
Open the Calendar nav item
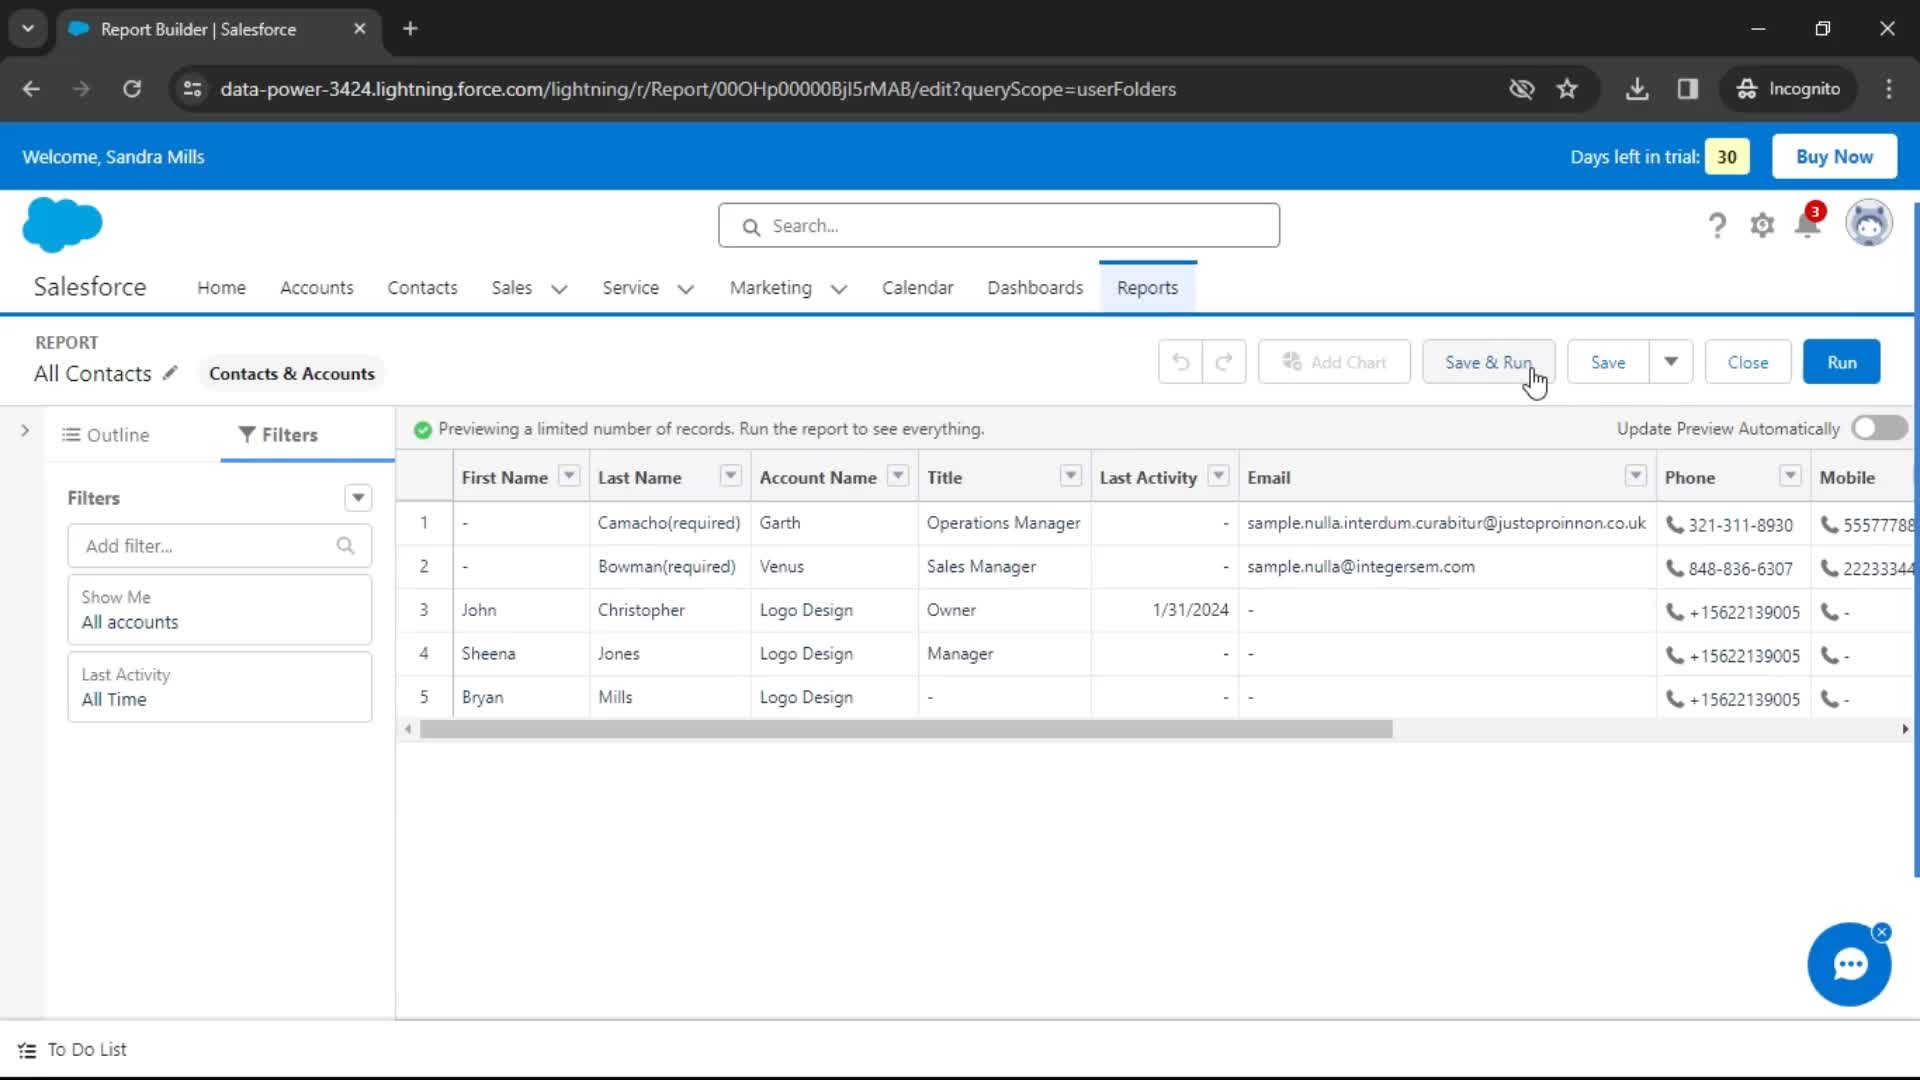click(917, 288)
